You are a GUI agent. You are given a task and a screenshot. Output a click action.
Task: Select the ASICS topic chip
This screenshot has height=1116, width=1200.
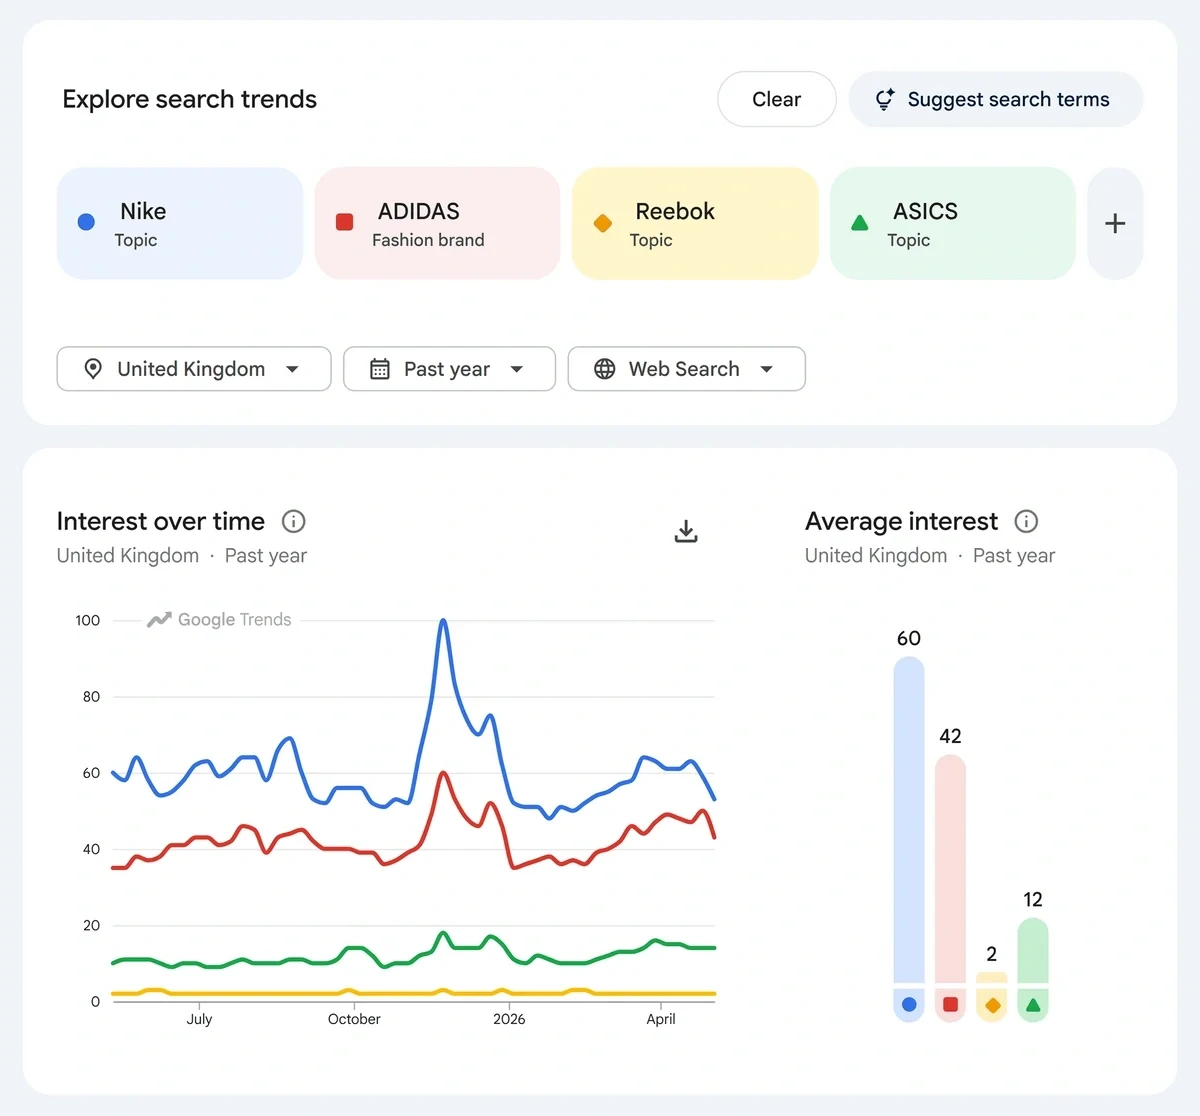[x=952, y=223]
